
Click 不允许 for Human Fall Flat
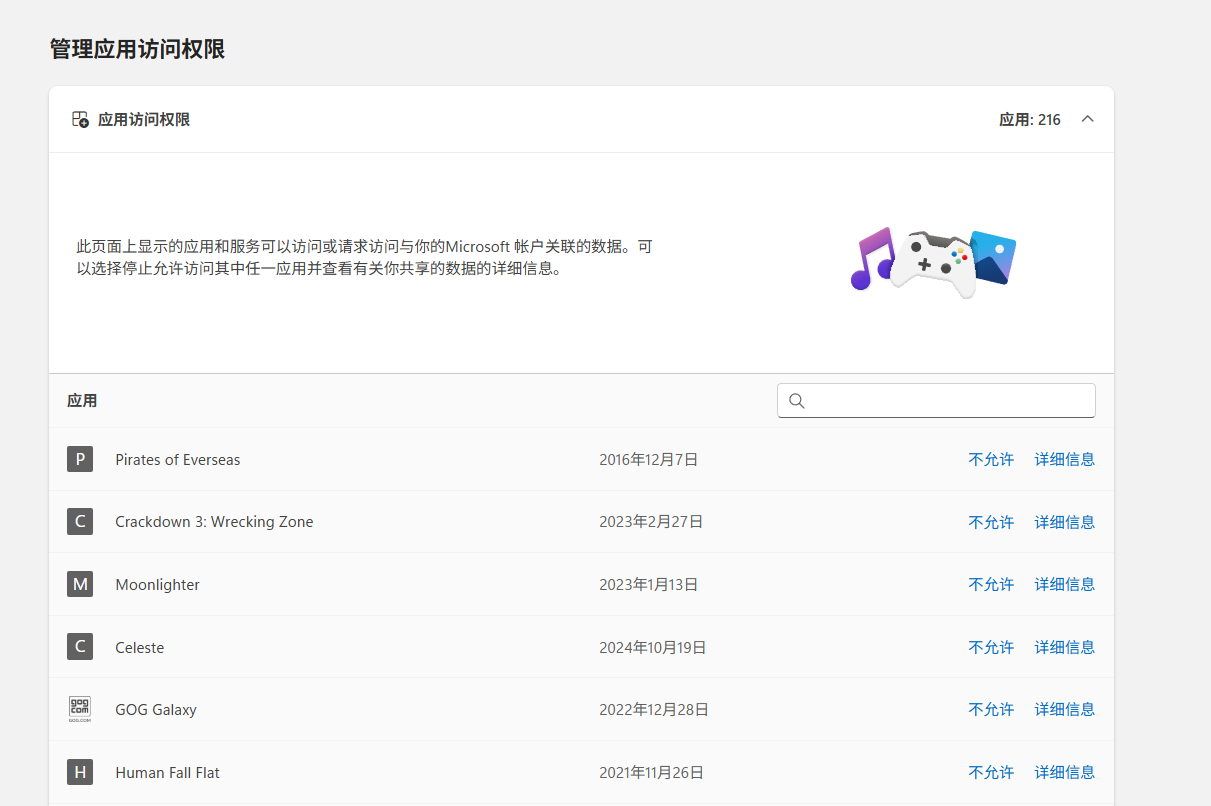(991, 772)
